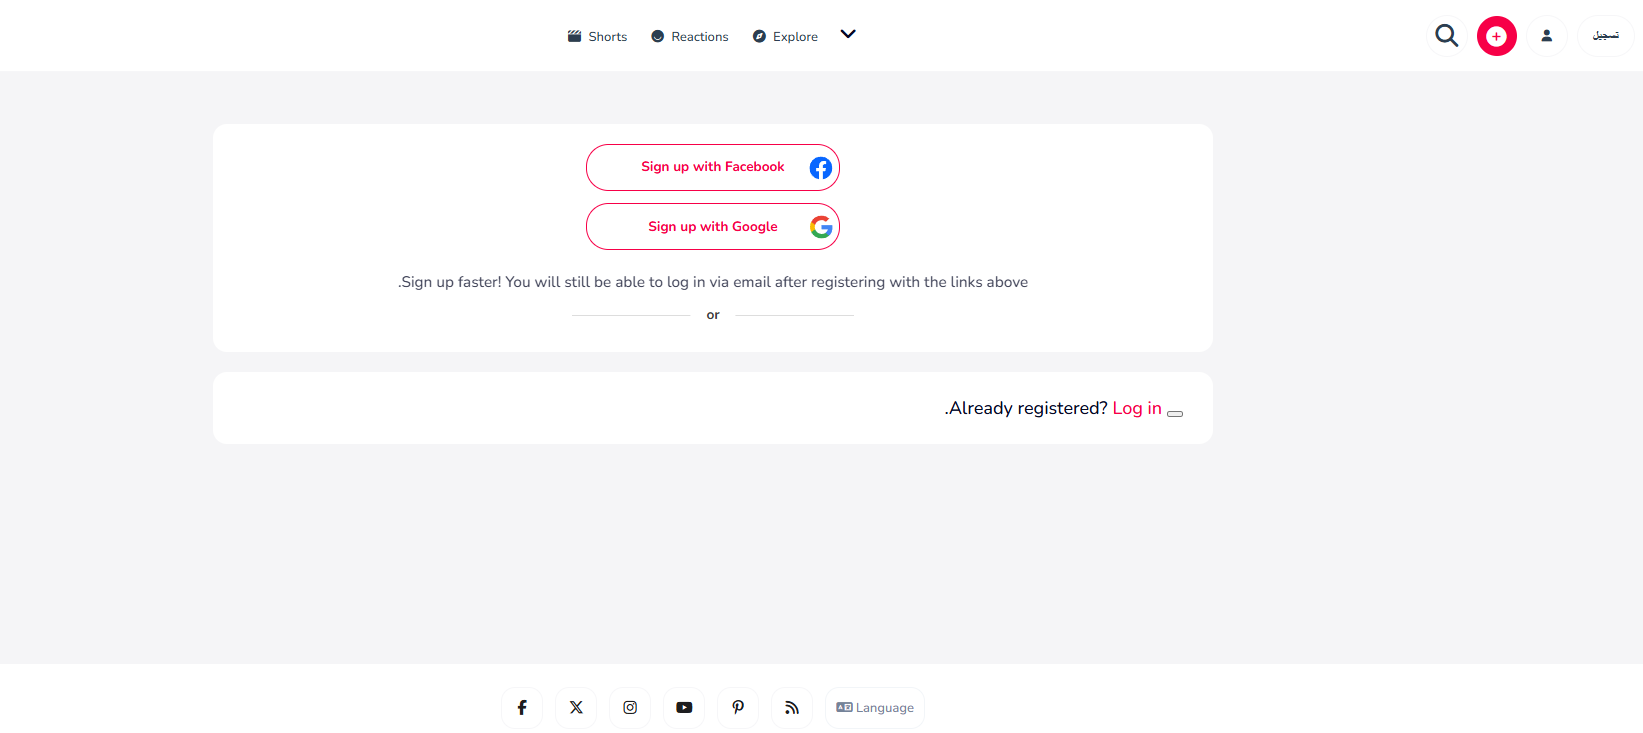
Task: Open the X (Twitter) footer link
Action: point(576,707)
